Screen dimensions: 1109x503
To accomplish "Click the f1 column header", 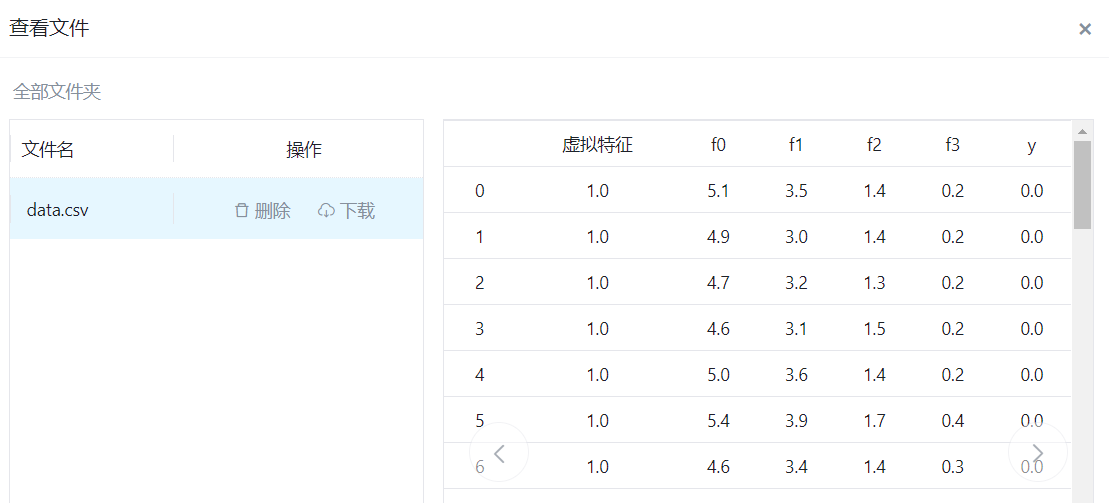I will [796, 145].
